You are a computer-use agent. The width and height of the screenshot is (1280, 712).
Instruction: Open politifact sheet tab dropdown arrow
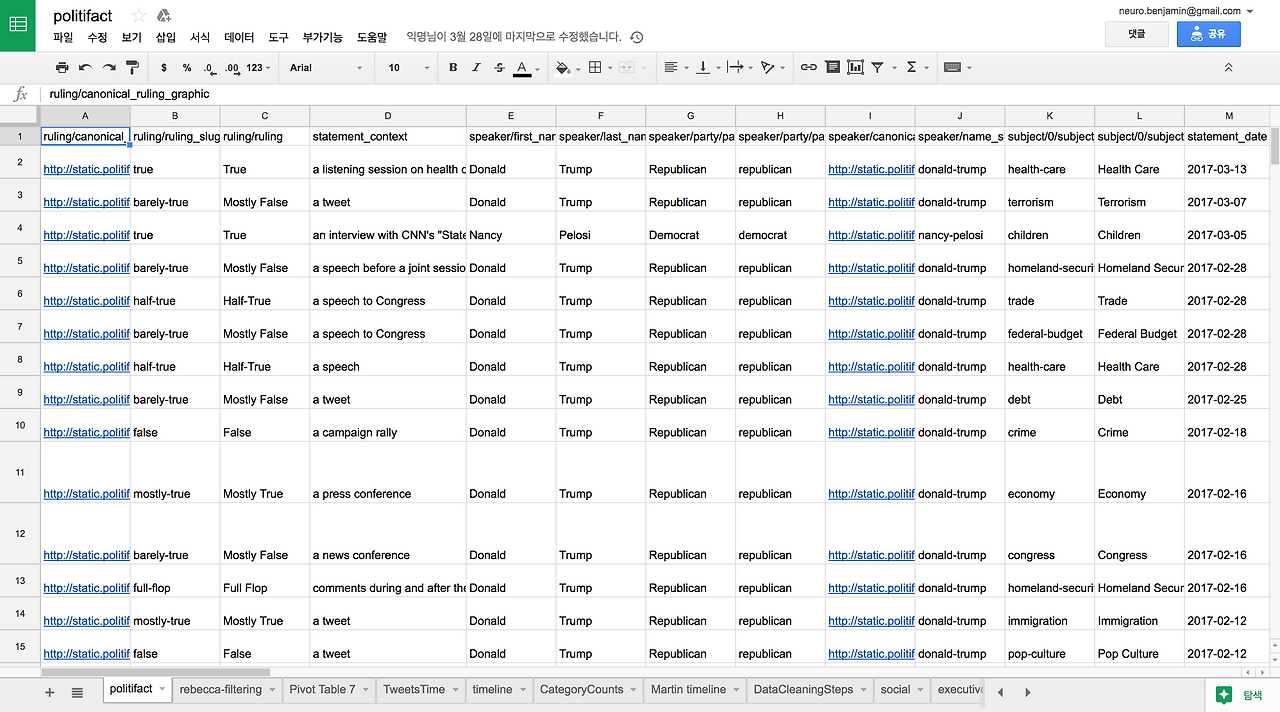(x=163, y=689)
